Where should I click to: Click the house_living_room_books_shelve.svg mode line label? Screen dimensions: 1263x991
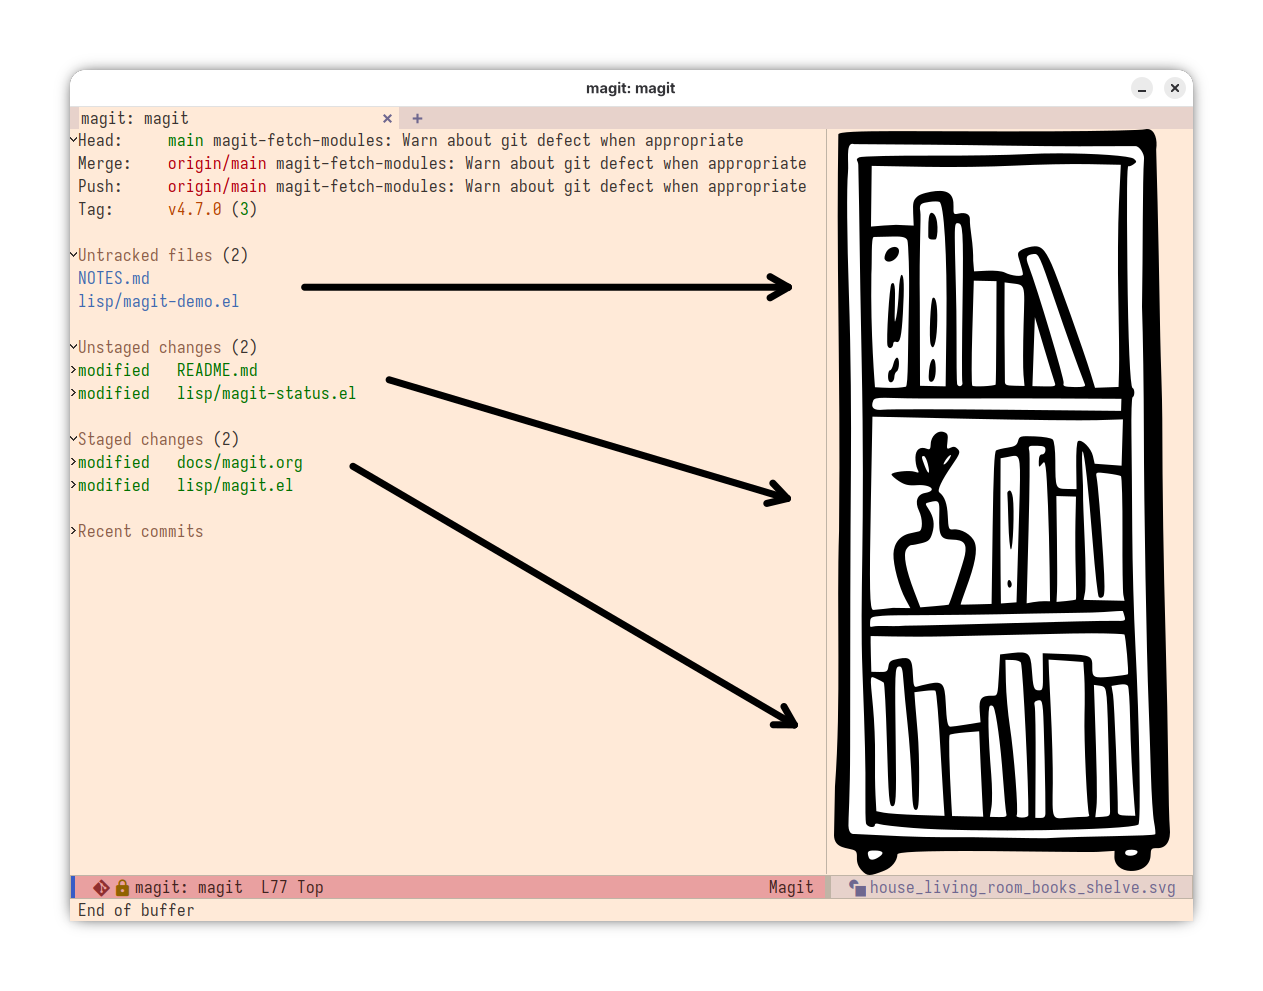[x=1023, y=888]
